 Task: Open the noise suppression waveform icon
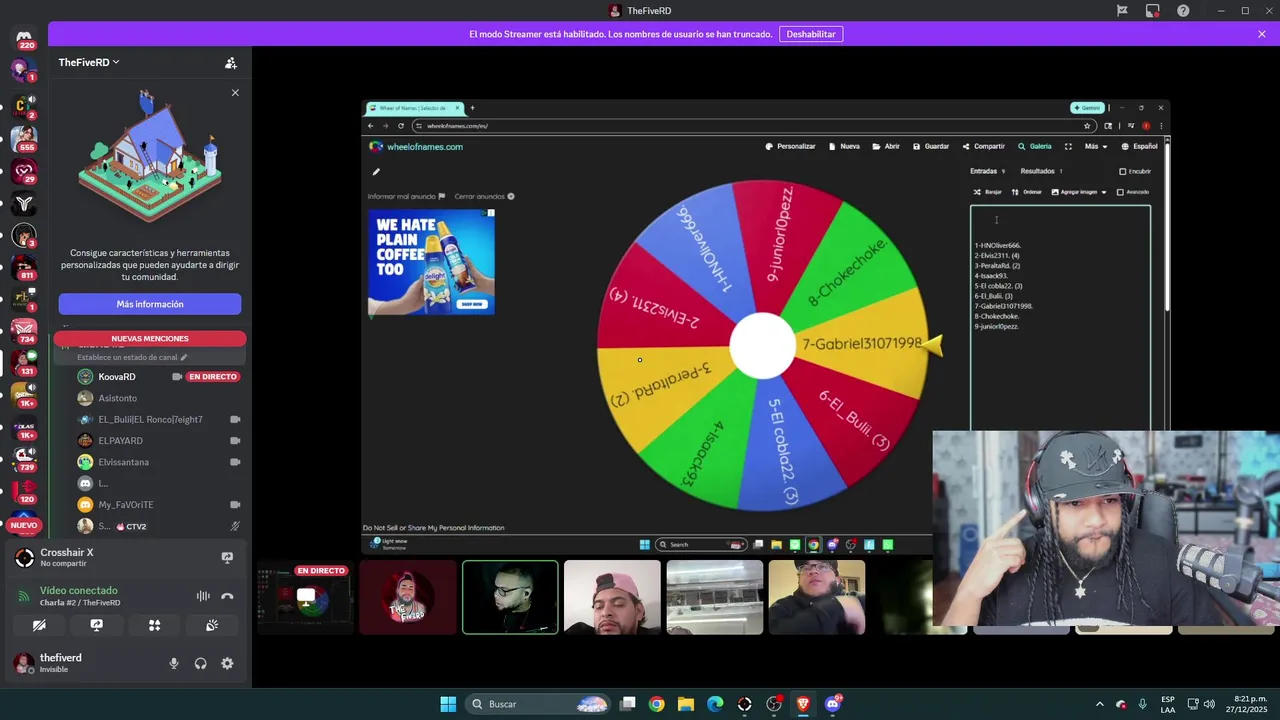pos(203,596)
